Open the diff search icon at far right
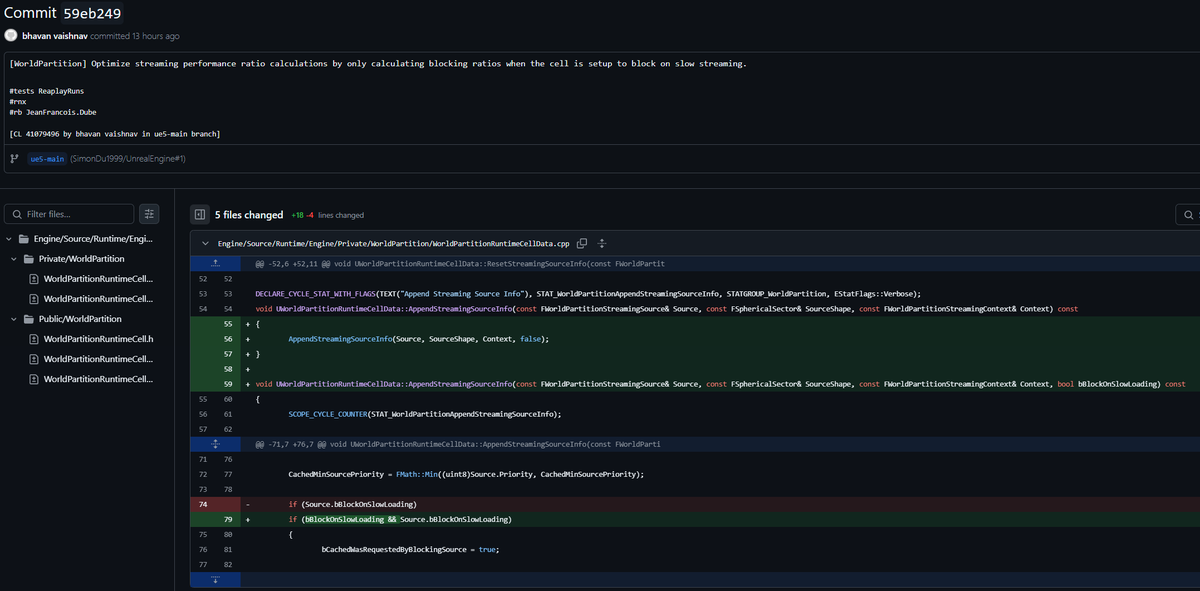 (x=1188, y=214)
